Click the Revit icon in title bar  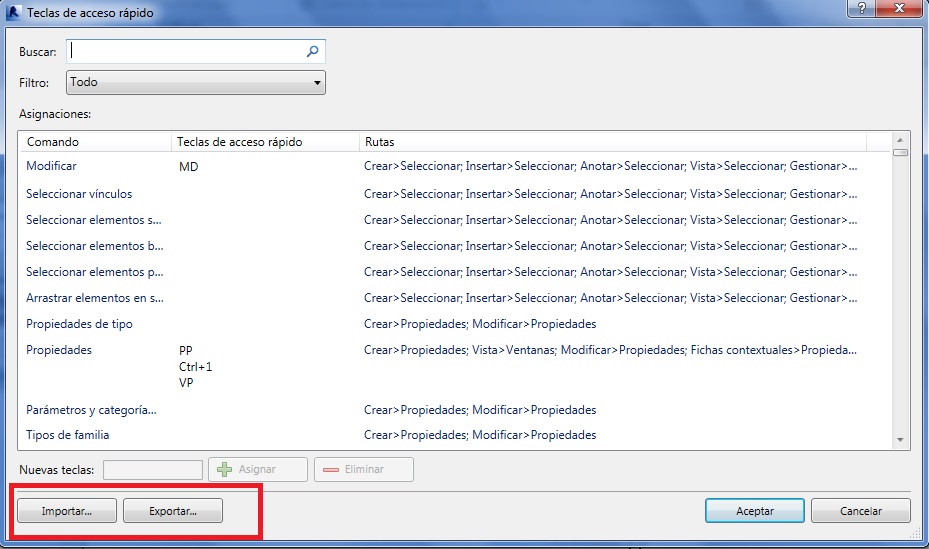14,11
